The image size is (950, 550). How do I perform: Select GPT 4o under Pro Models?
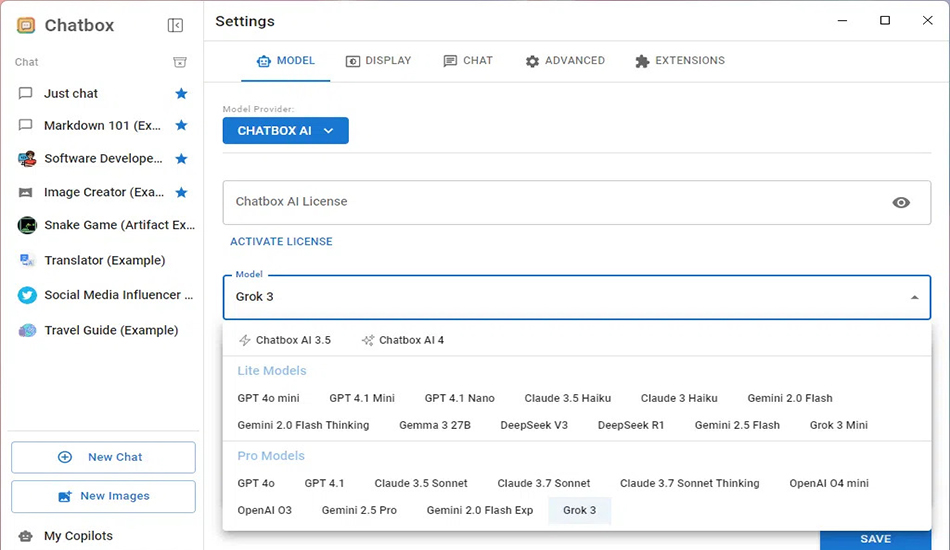coord(256,483)
